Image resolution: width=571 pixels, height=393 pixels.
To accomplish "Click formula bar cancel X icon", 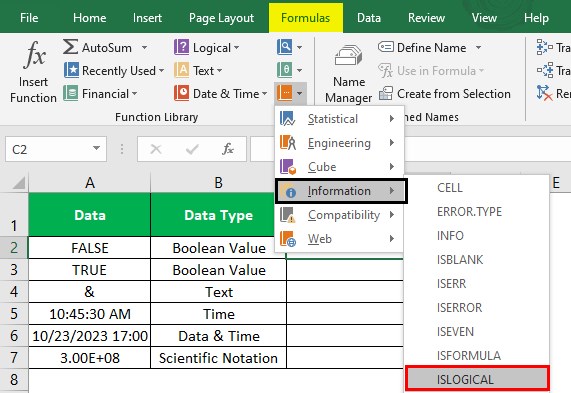I will pyautogui.click(x=156, y=149).
